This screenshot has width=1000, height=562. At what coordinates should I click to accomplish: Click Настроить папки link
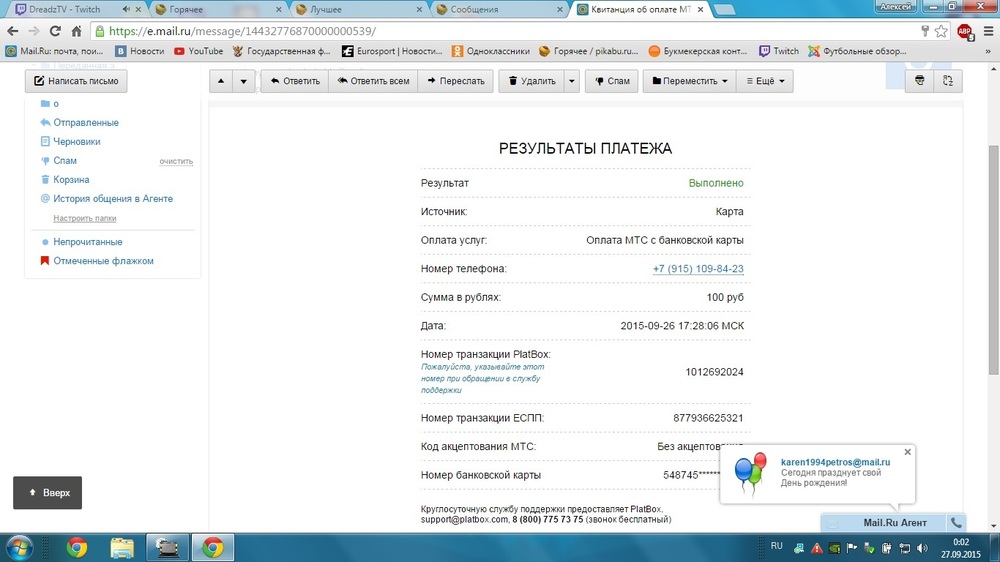pos(85,218)
